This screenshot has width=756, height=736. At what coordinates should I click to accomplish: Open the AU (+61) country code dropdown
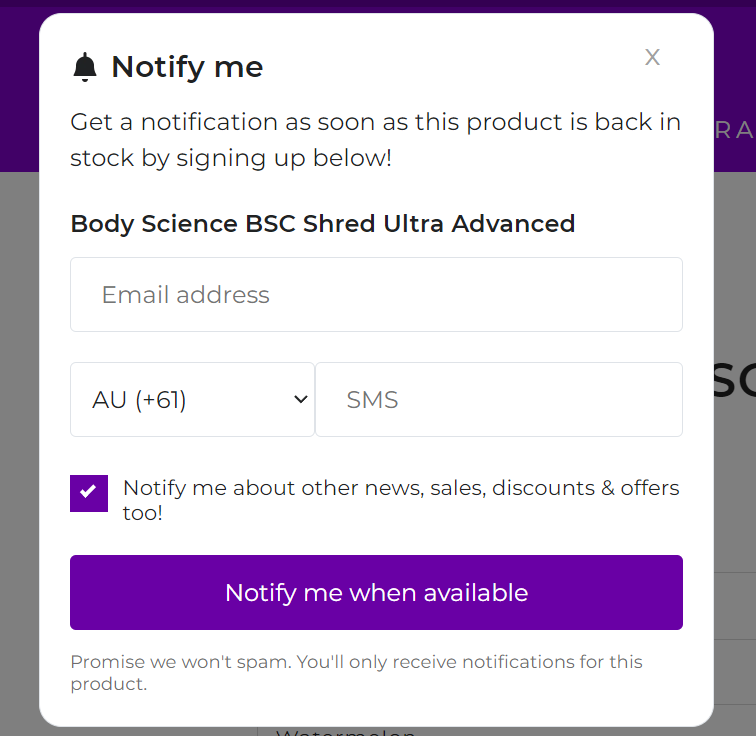(192, 400)
